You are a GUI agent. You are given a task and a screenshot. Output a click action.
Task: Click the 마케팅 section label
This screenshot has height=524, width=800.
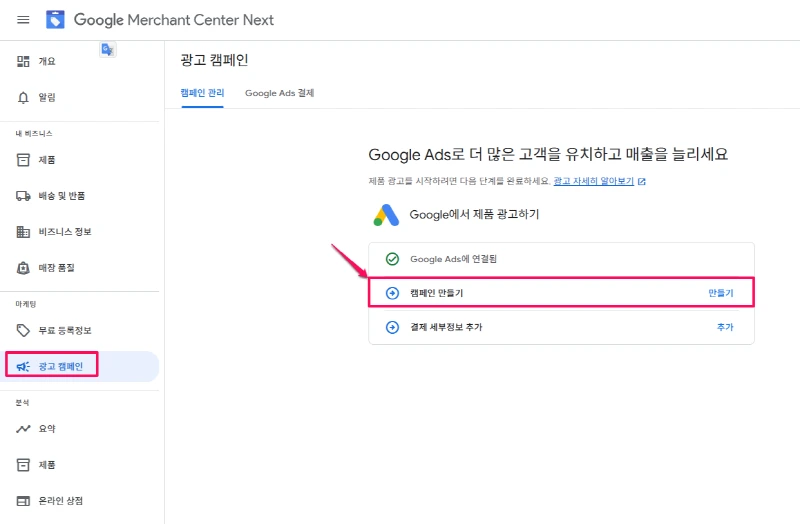[x=26, y=304]
